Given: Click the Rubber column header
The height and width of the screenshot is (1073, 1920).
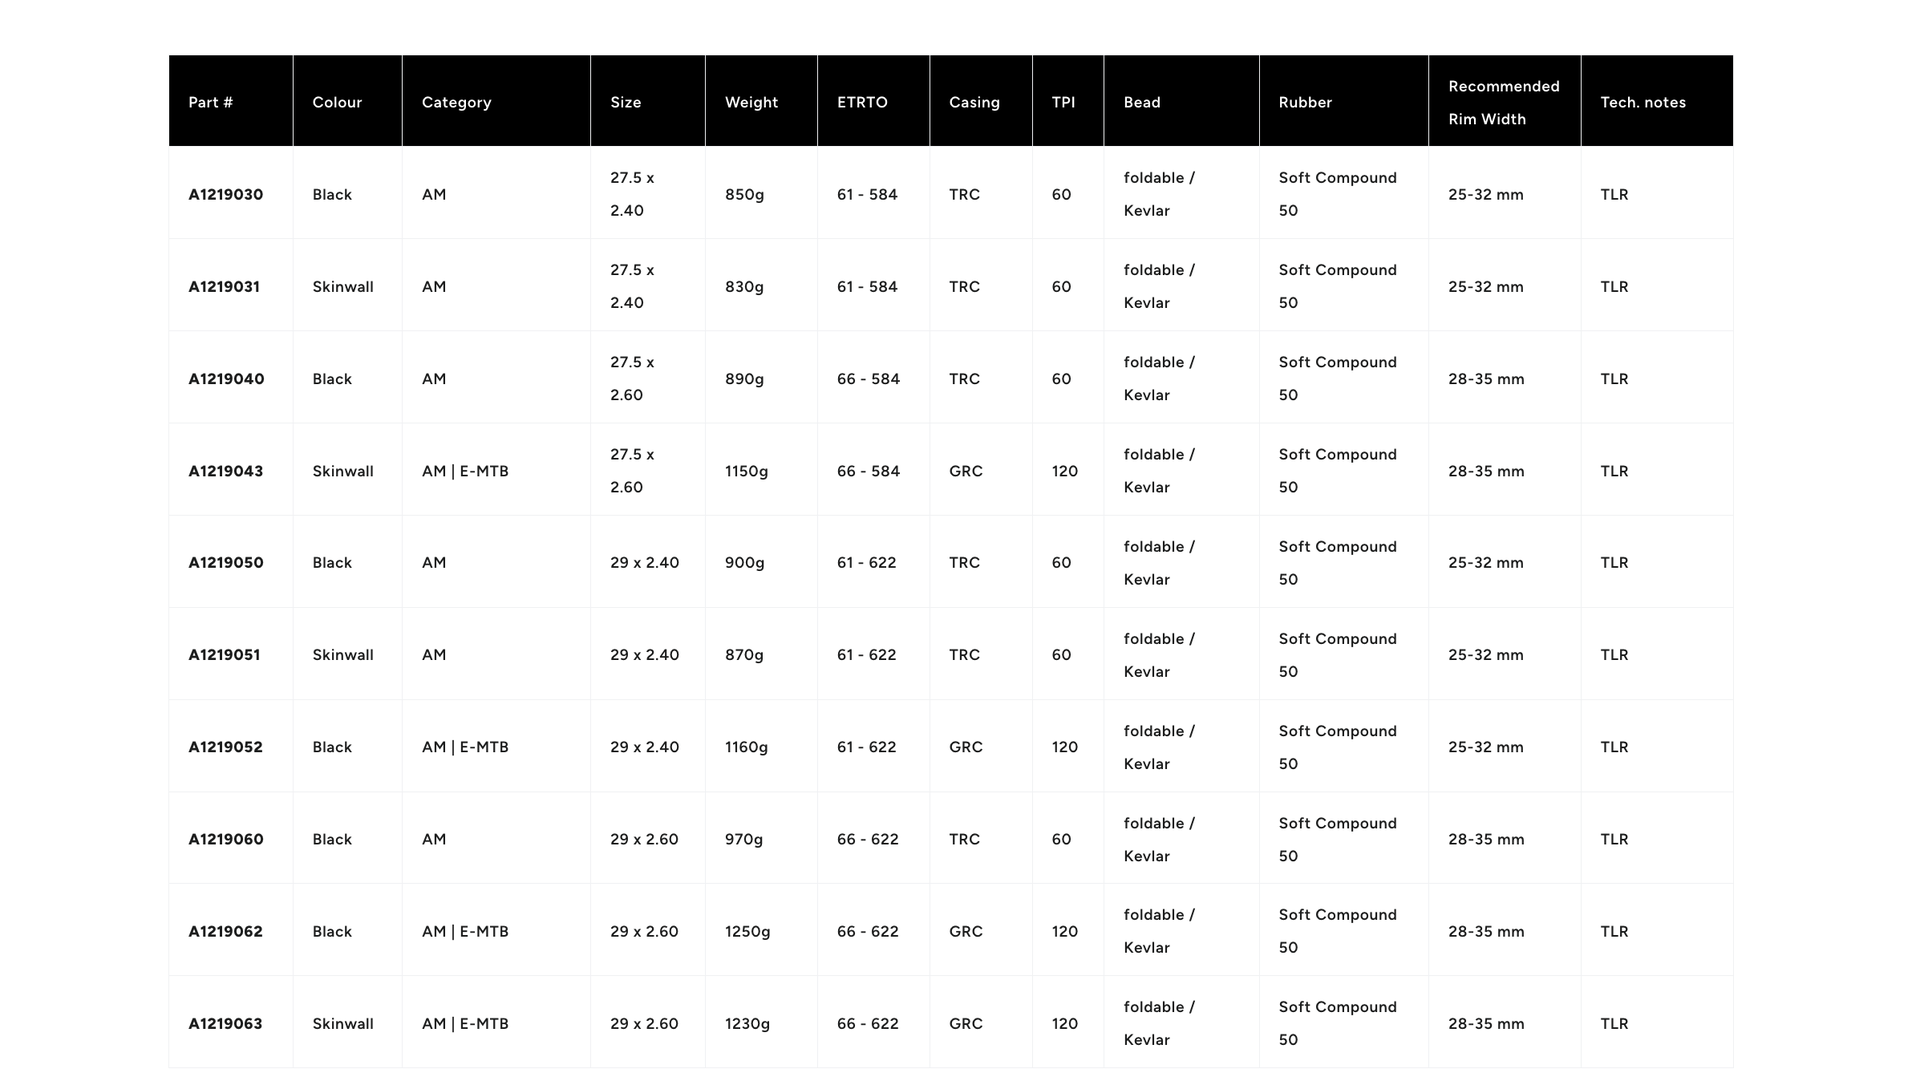Looking at the screenshot, I should pyautogui.click(x=1305, y=102).
